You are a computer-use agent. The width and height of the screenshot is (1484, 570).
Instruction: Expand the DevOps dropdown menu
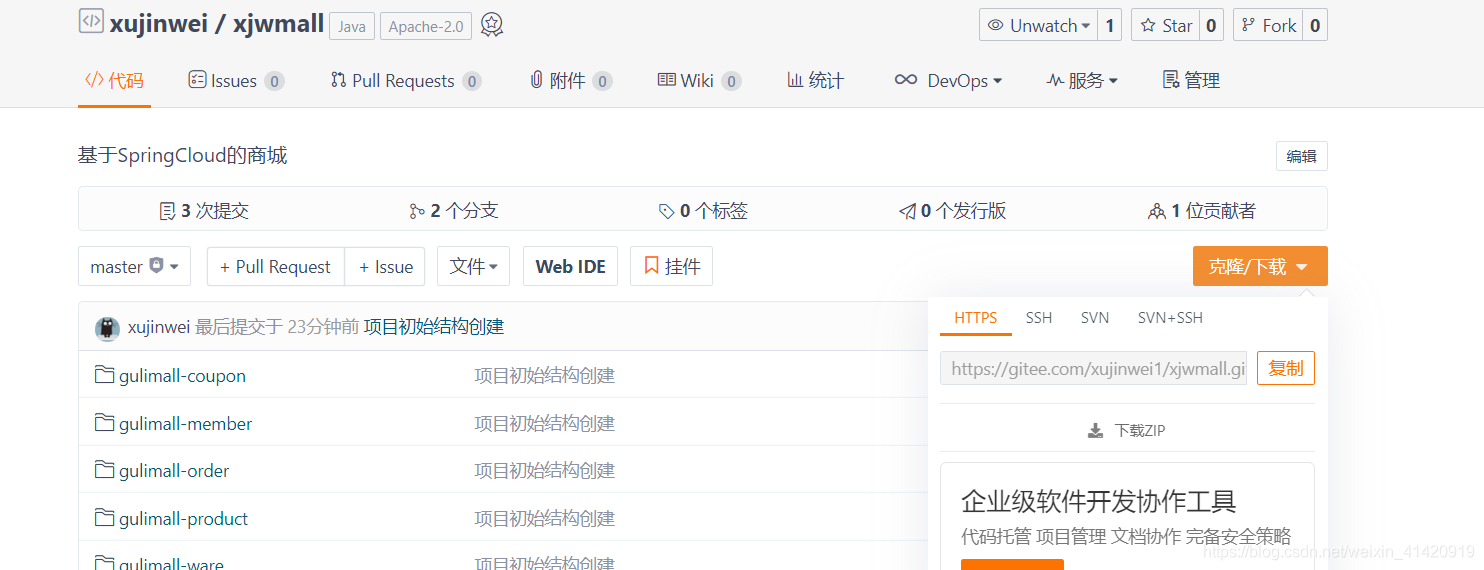[x=948, y=81]
